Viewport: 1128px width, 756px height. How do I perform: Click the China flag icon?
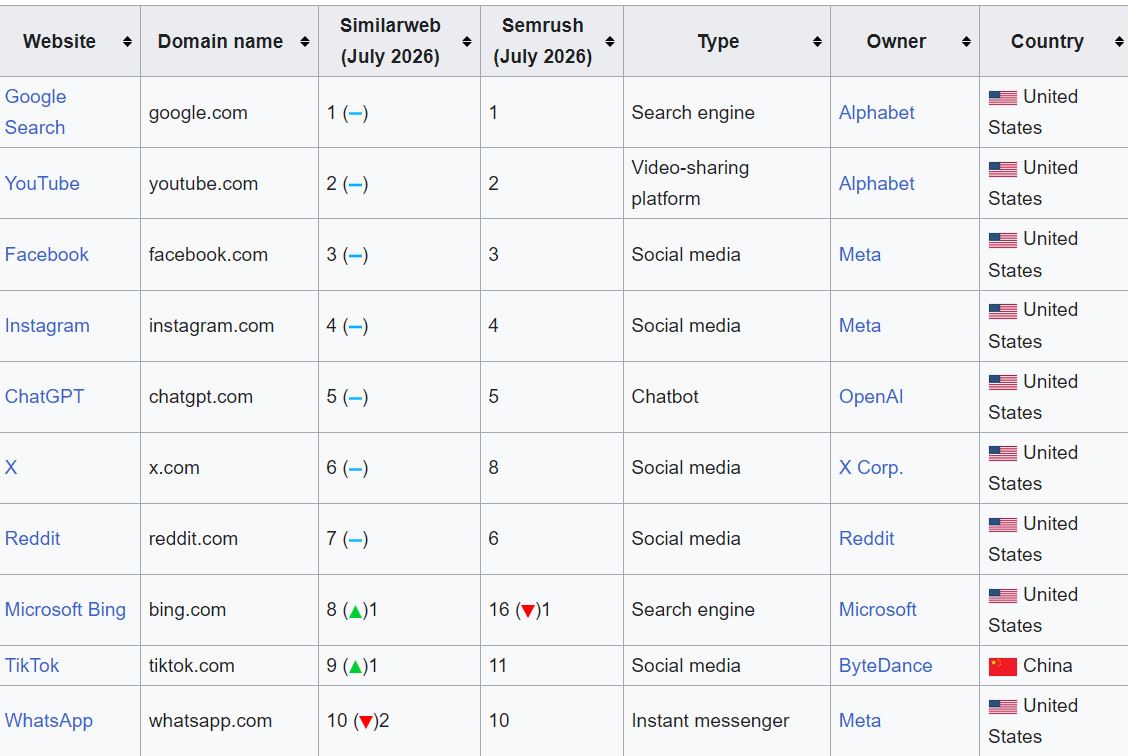(x=1002, y=666)
